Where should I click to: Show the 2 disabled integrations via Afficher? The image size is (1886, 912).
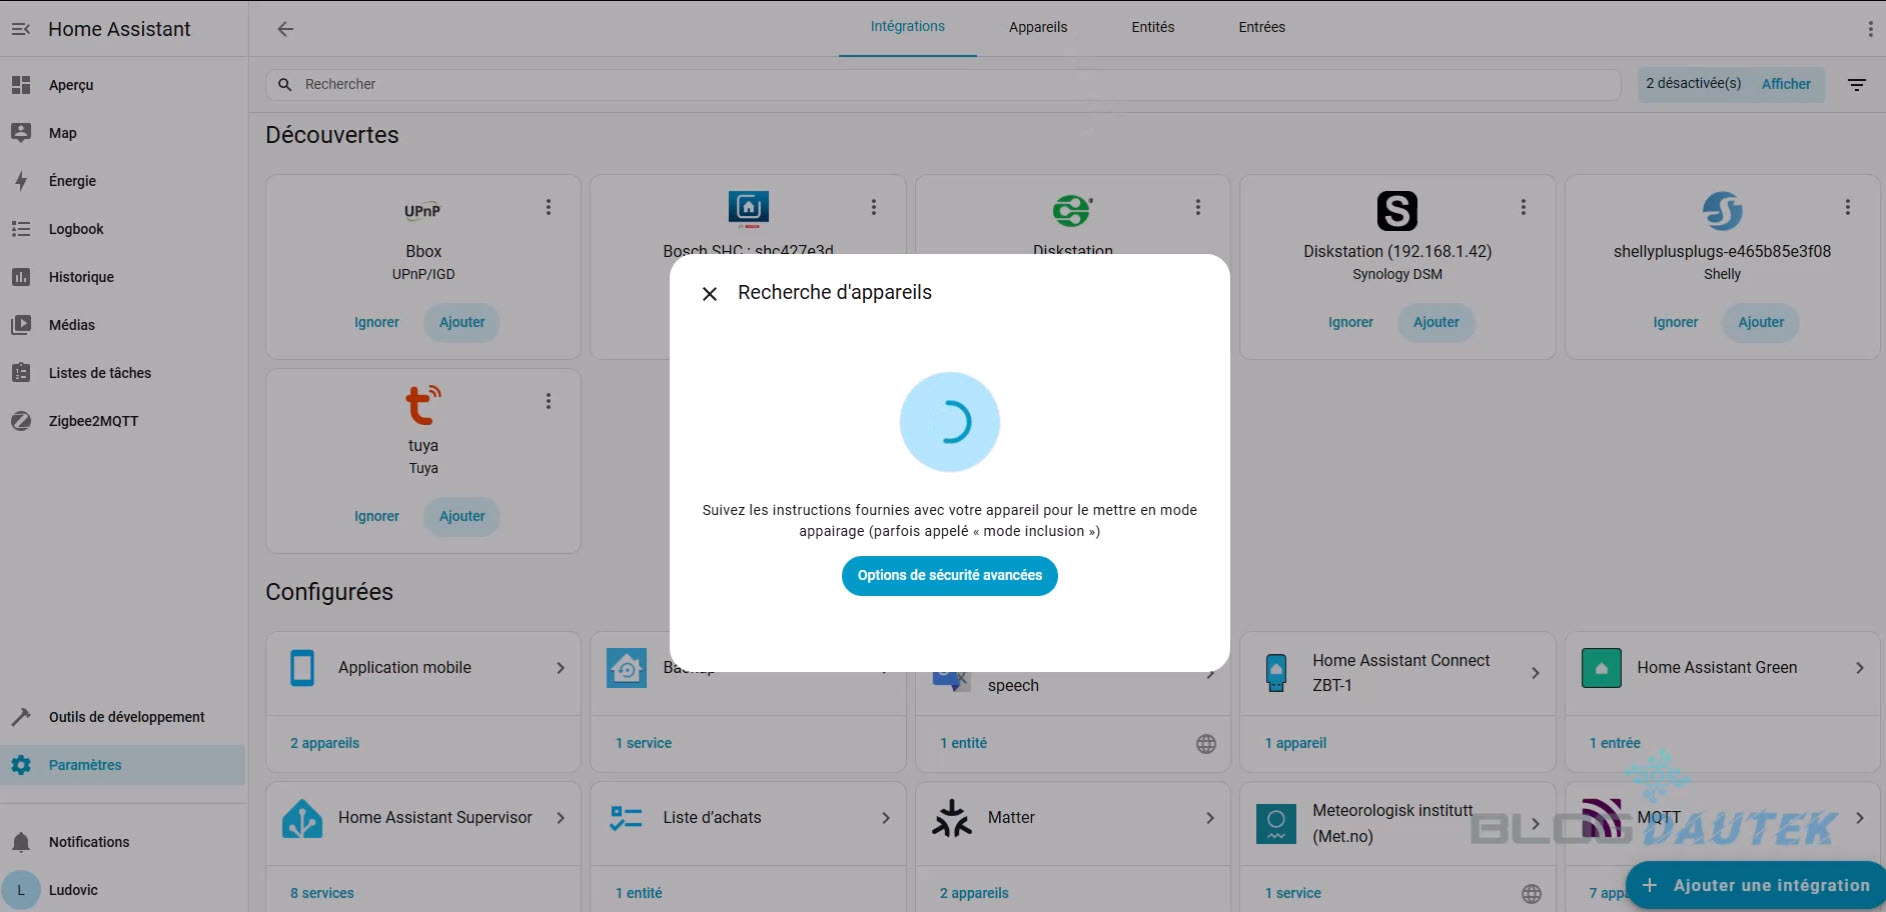pyautogui.click(x=1785, y=85)
